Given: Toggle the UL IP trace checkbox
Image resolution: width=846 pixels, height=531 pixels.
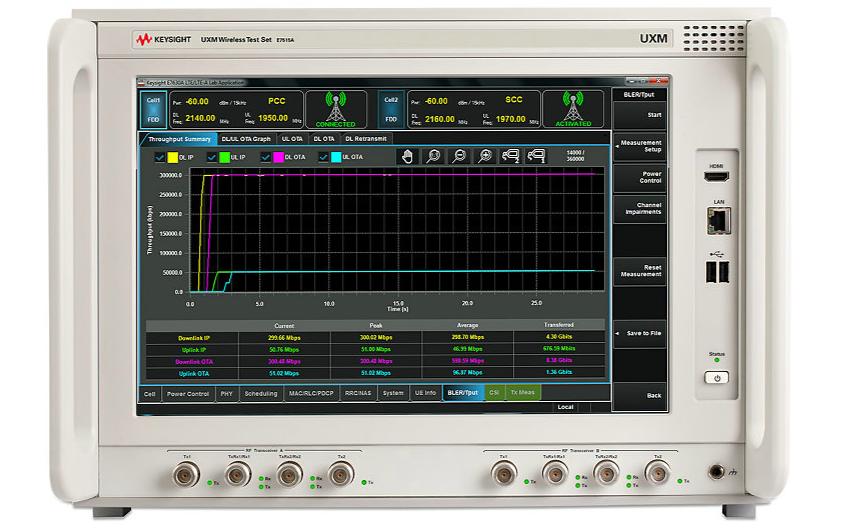Looking at the screenshot, I should point(211,157).
